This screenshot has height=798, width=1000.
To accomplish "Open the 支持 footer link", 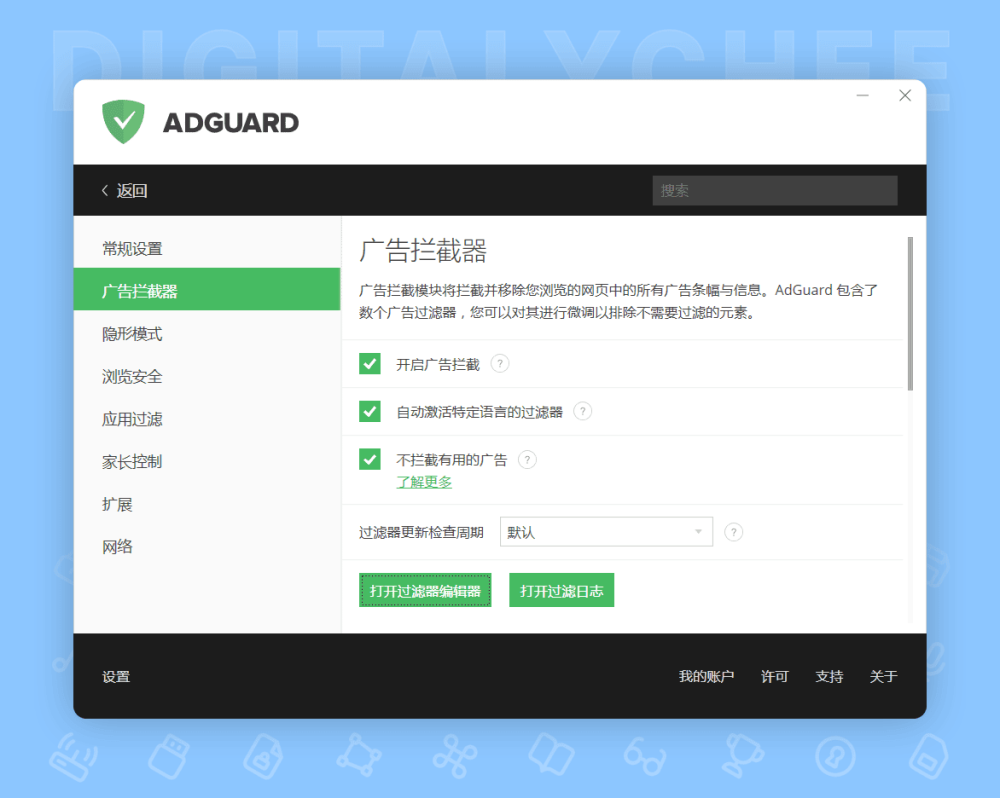I will [829, 676].
